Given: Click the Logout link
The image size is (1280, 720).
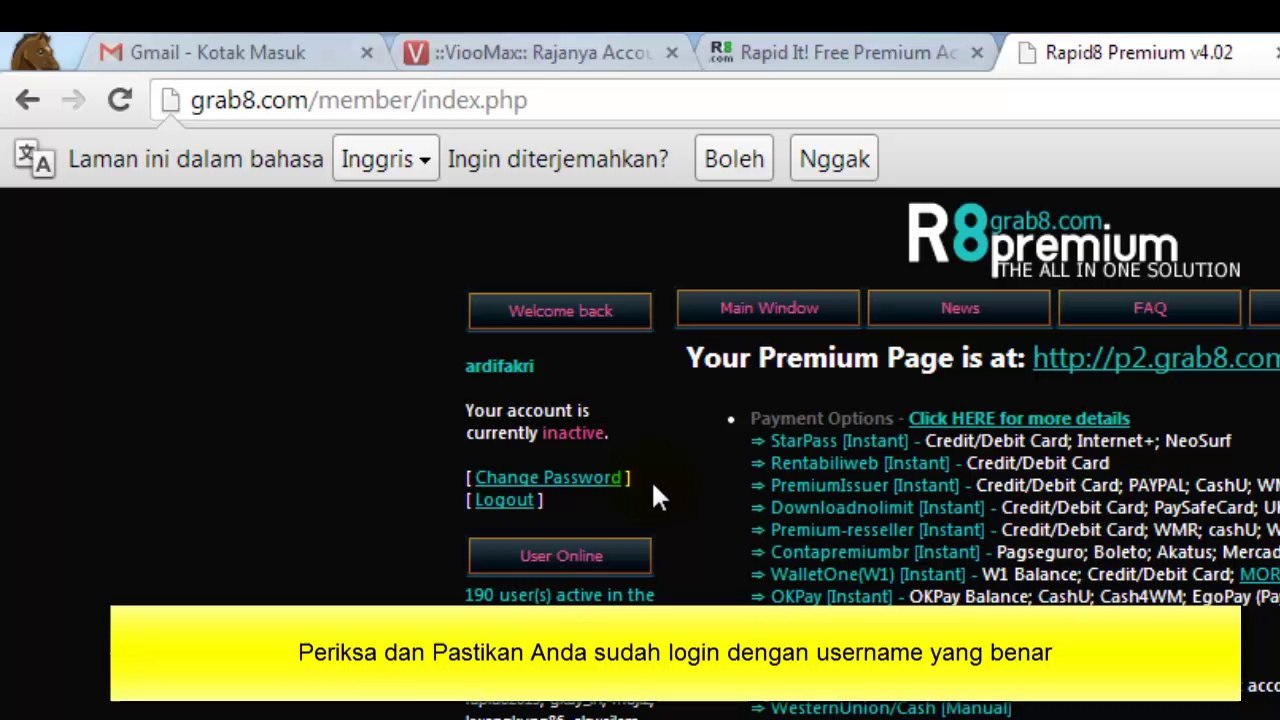Looking at the screenshot, I should coord(504,500).
